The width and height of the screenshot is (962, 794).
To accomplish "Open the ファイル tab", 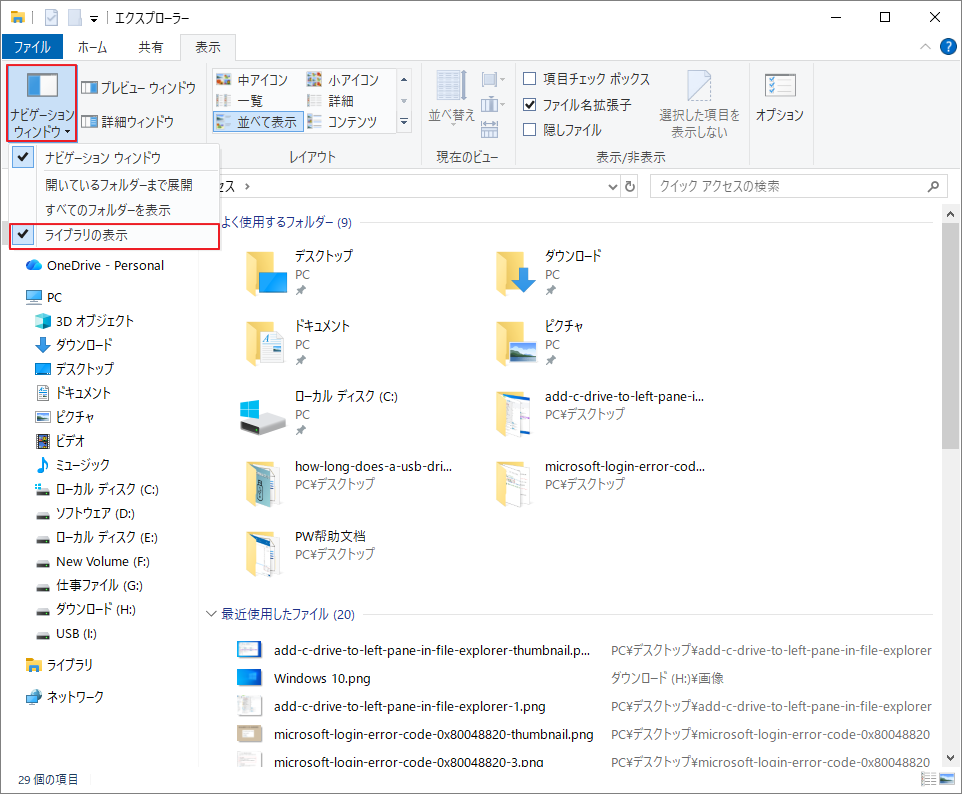I will [32, 47].
